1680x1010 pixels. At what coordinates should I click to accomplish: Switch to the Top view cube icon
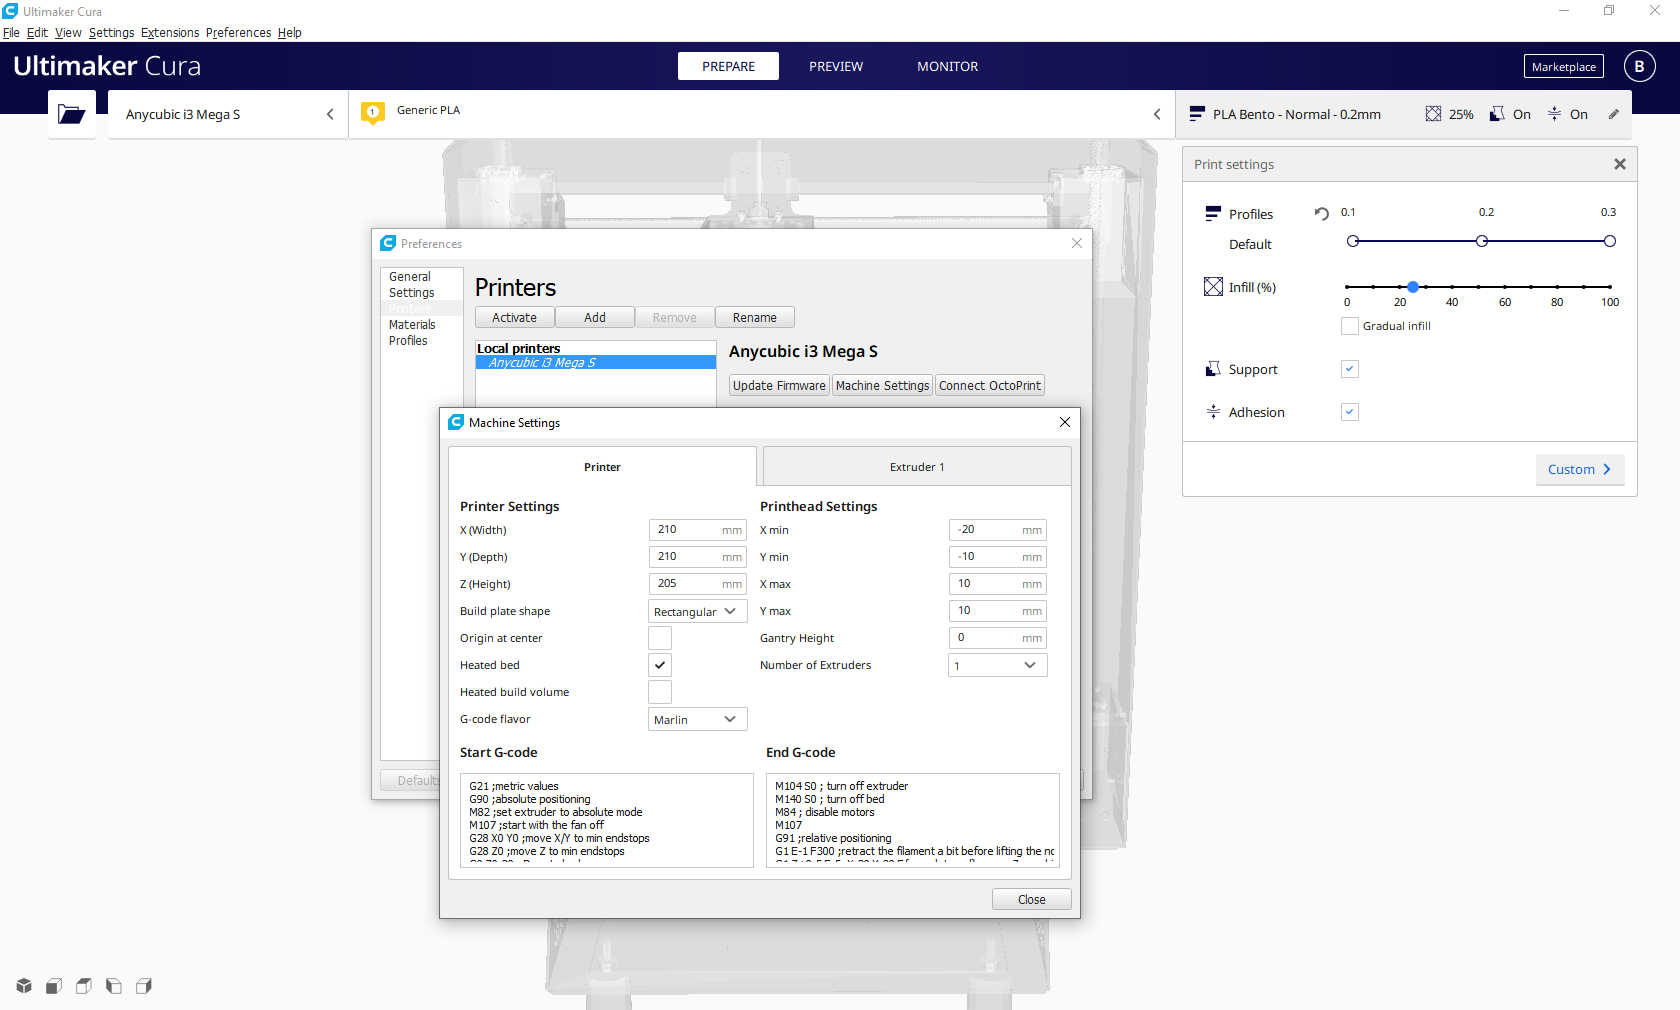point(84,986)
